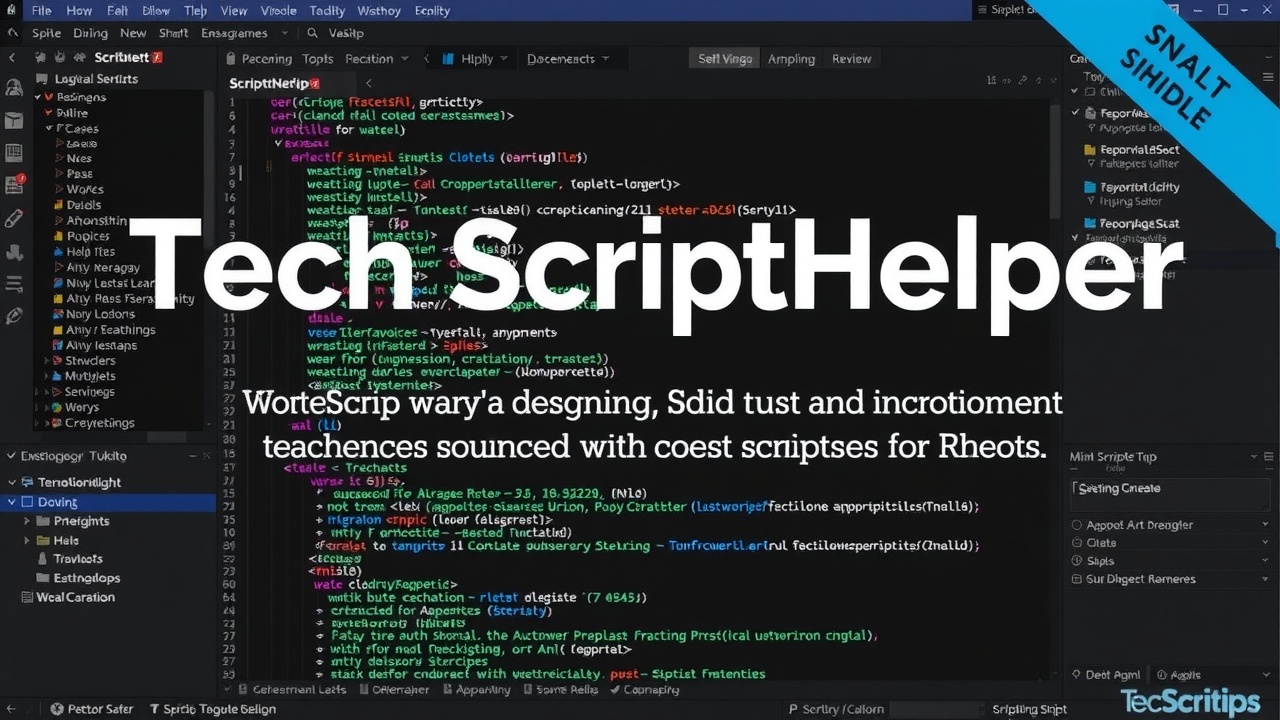Screen dimensions: 1280x720
Task: Open the File menu
Action: [x=41, y=11]
